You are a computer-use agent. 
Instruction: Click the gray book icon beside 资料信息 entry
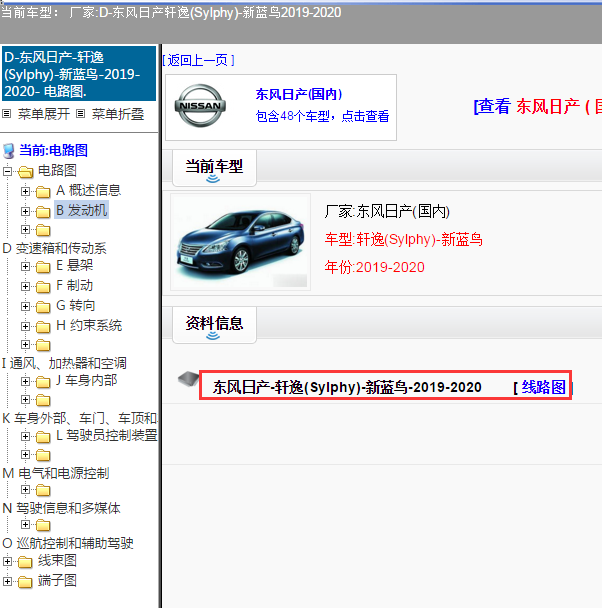coord(188,379)
